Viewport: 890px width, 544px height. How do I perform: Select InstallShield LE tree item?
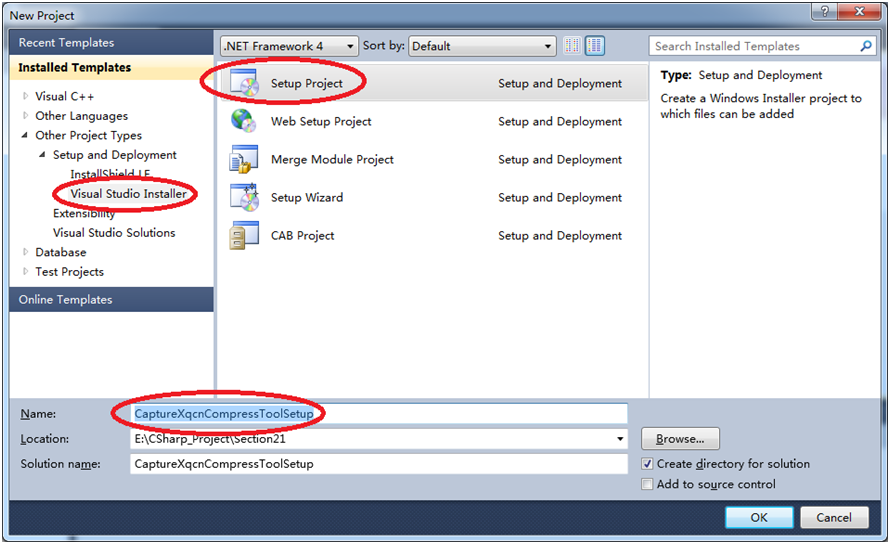(110, 174)
